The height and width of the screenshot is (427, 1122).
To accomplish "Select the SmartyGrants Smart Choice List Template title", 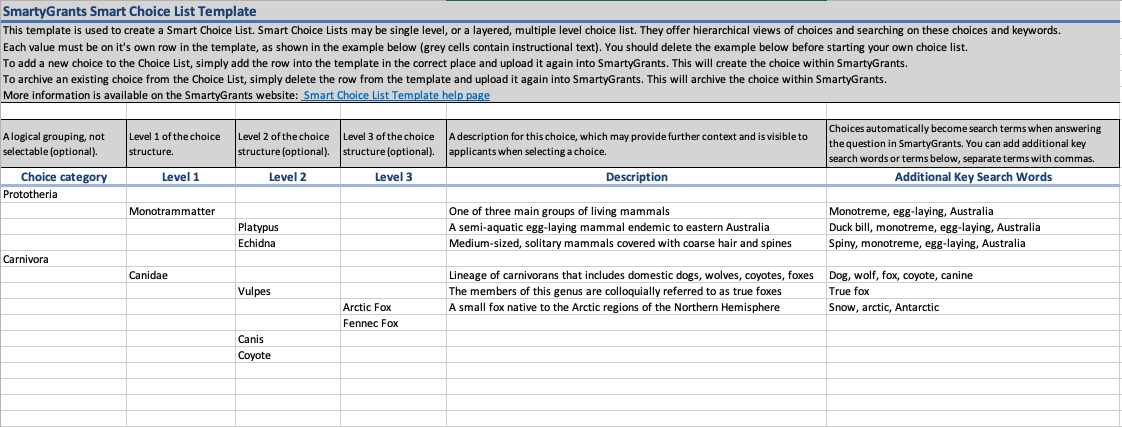I will pos(130,12).
